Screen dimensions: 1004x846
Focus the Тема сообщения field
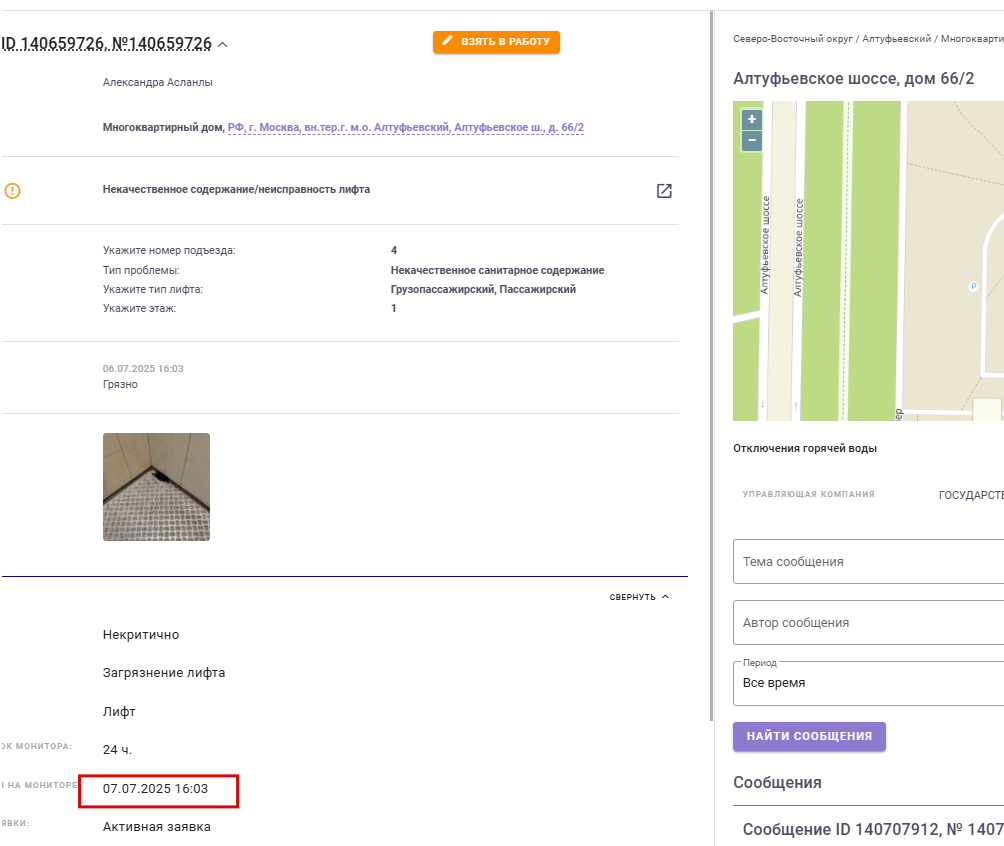pyautogui.click(x=868, y=562)
